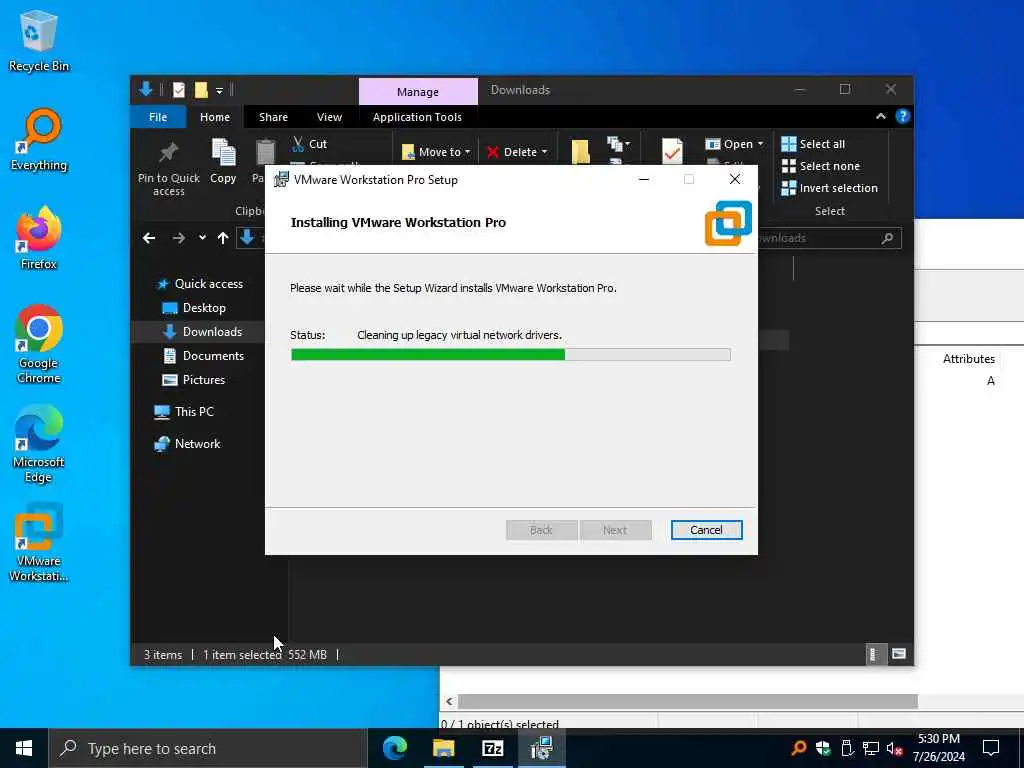
Task: Click the Properties icon in the quick access toolbar
Action: pyautogui.click(x=178, y=90)
